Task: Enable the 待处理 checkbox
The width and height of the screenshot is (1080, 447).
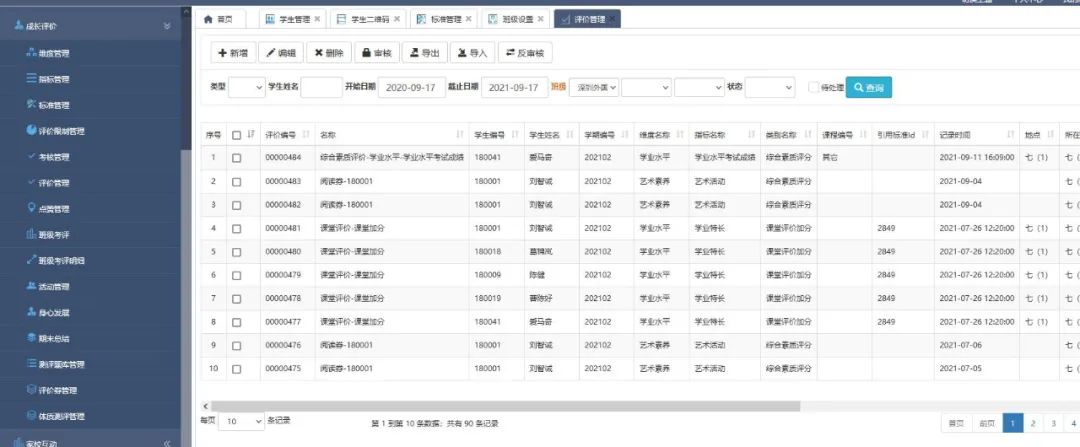Action: coord(814,88)
